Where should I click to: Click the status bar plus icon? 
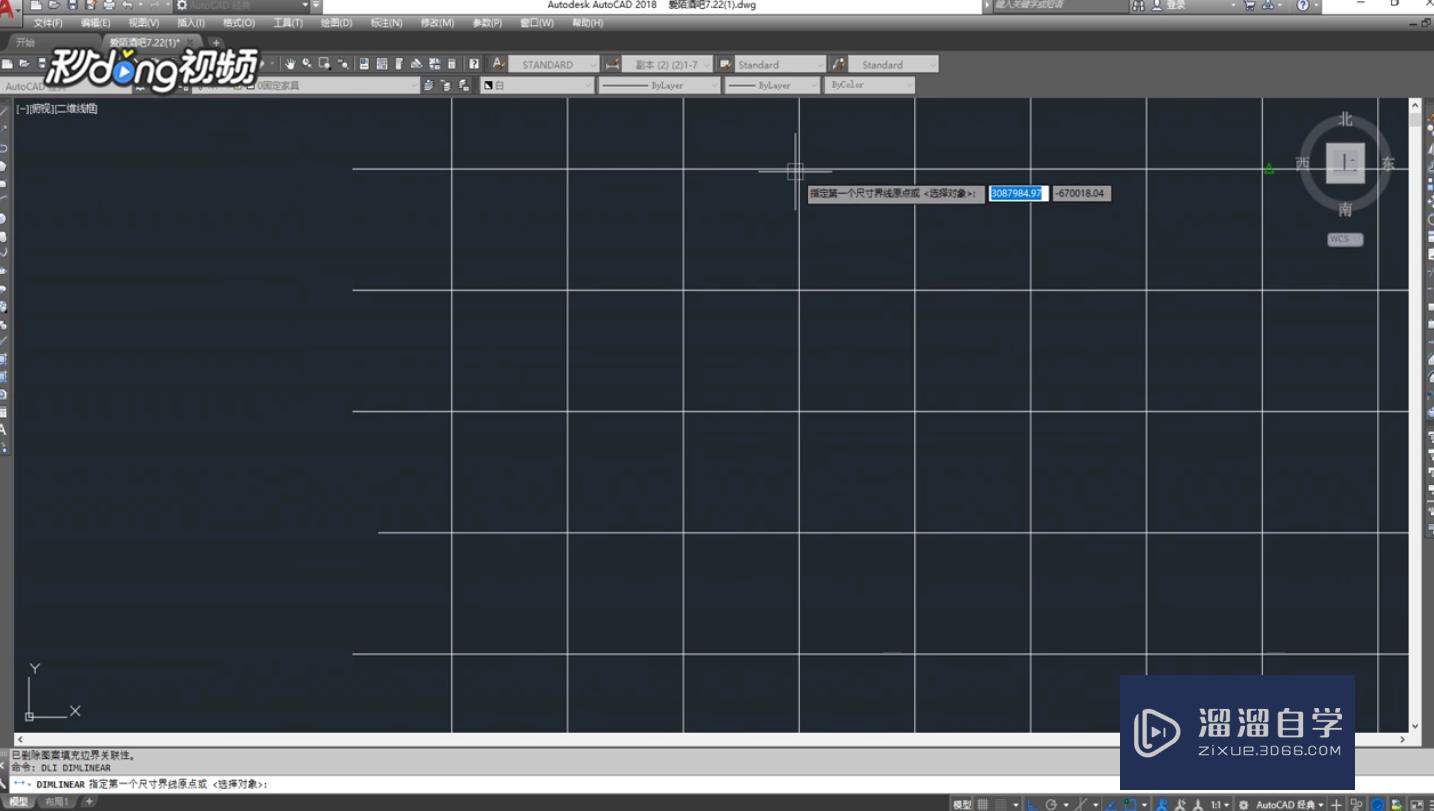point(1336,804)
